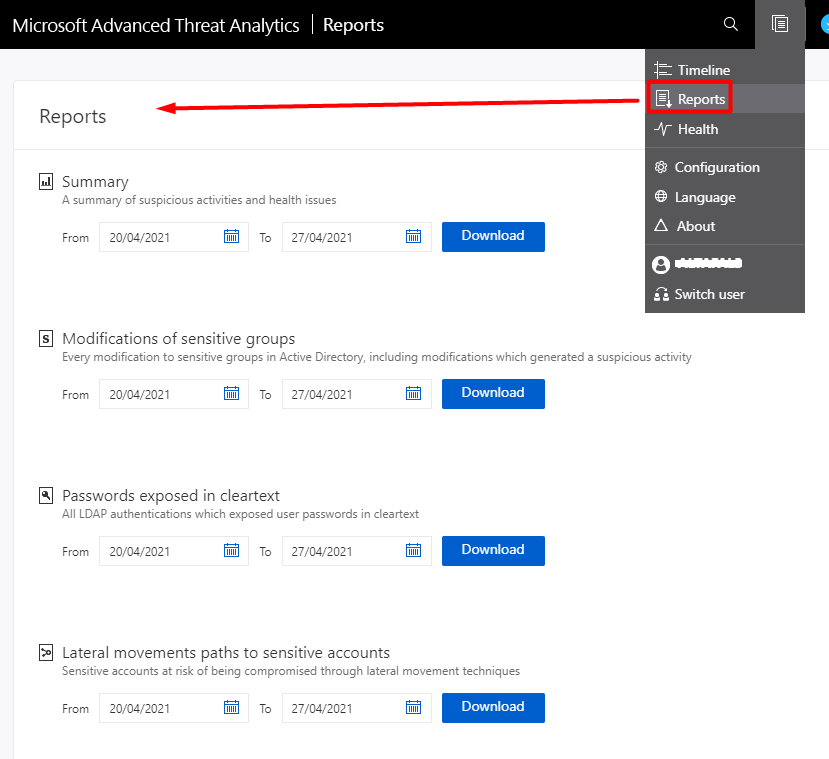Select Reports from the menu
829x759 pixels.
(x=725, y=99)
